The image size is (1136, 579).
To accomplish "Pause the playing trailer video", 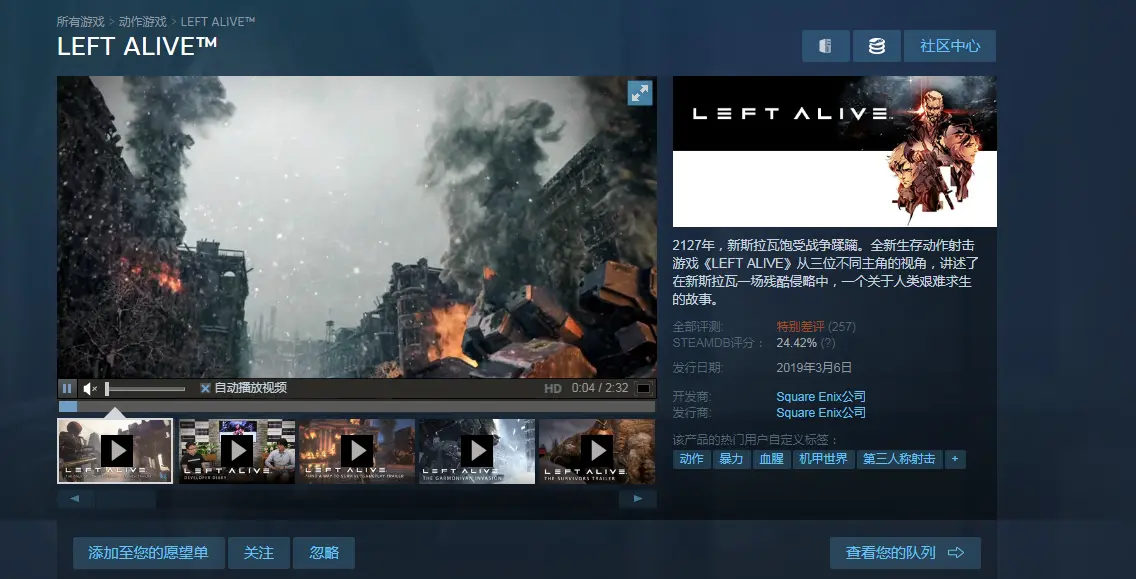I will (67, 388).
